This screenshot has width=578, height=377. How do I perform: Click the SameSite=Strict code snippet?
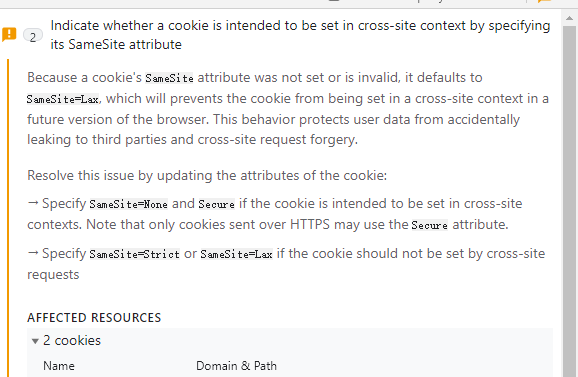pyautogui.click(x=134, y=254)
